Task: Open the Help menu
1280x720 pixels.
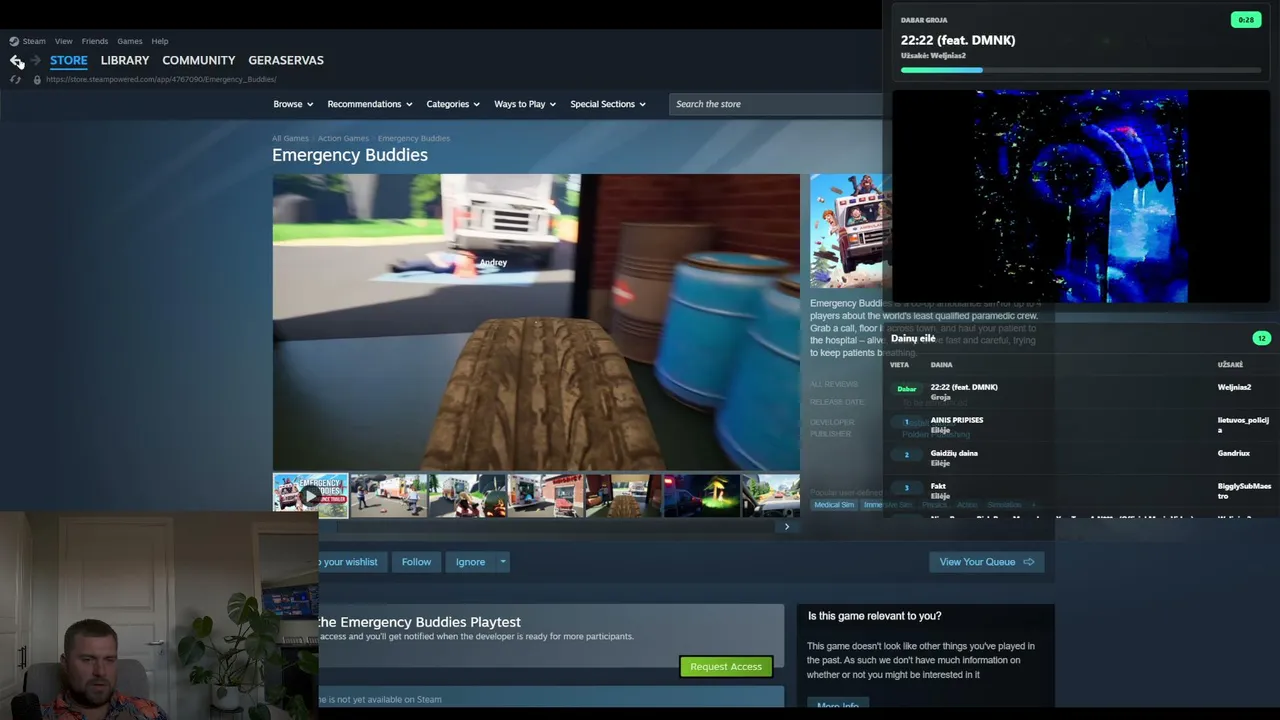Action: [160, 41]
